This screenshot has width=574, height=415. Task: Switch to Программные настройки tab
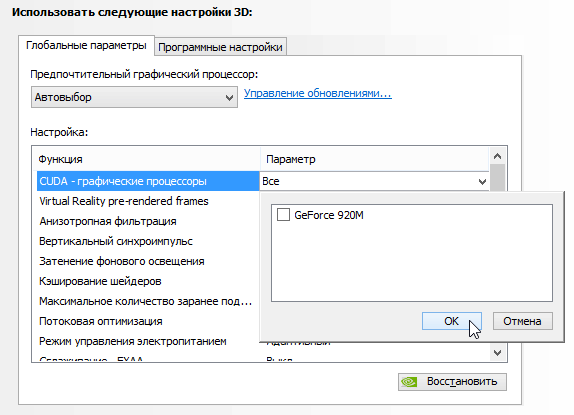(x=220, y=47)
